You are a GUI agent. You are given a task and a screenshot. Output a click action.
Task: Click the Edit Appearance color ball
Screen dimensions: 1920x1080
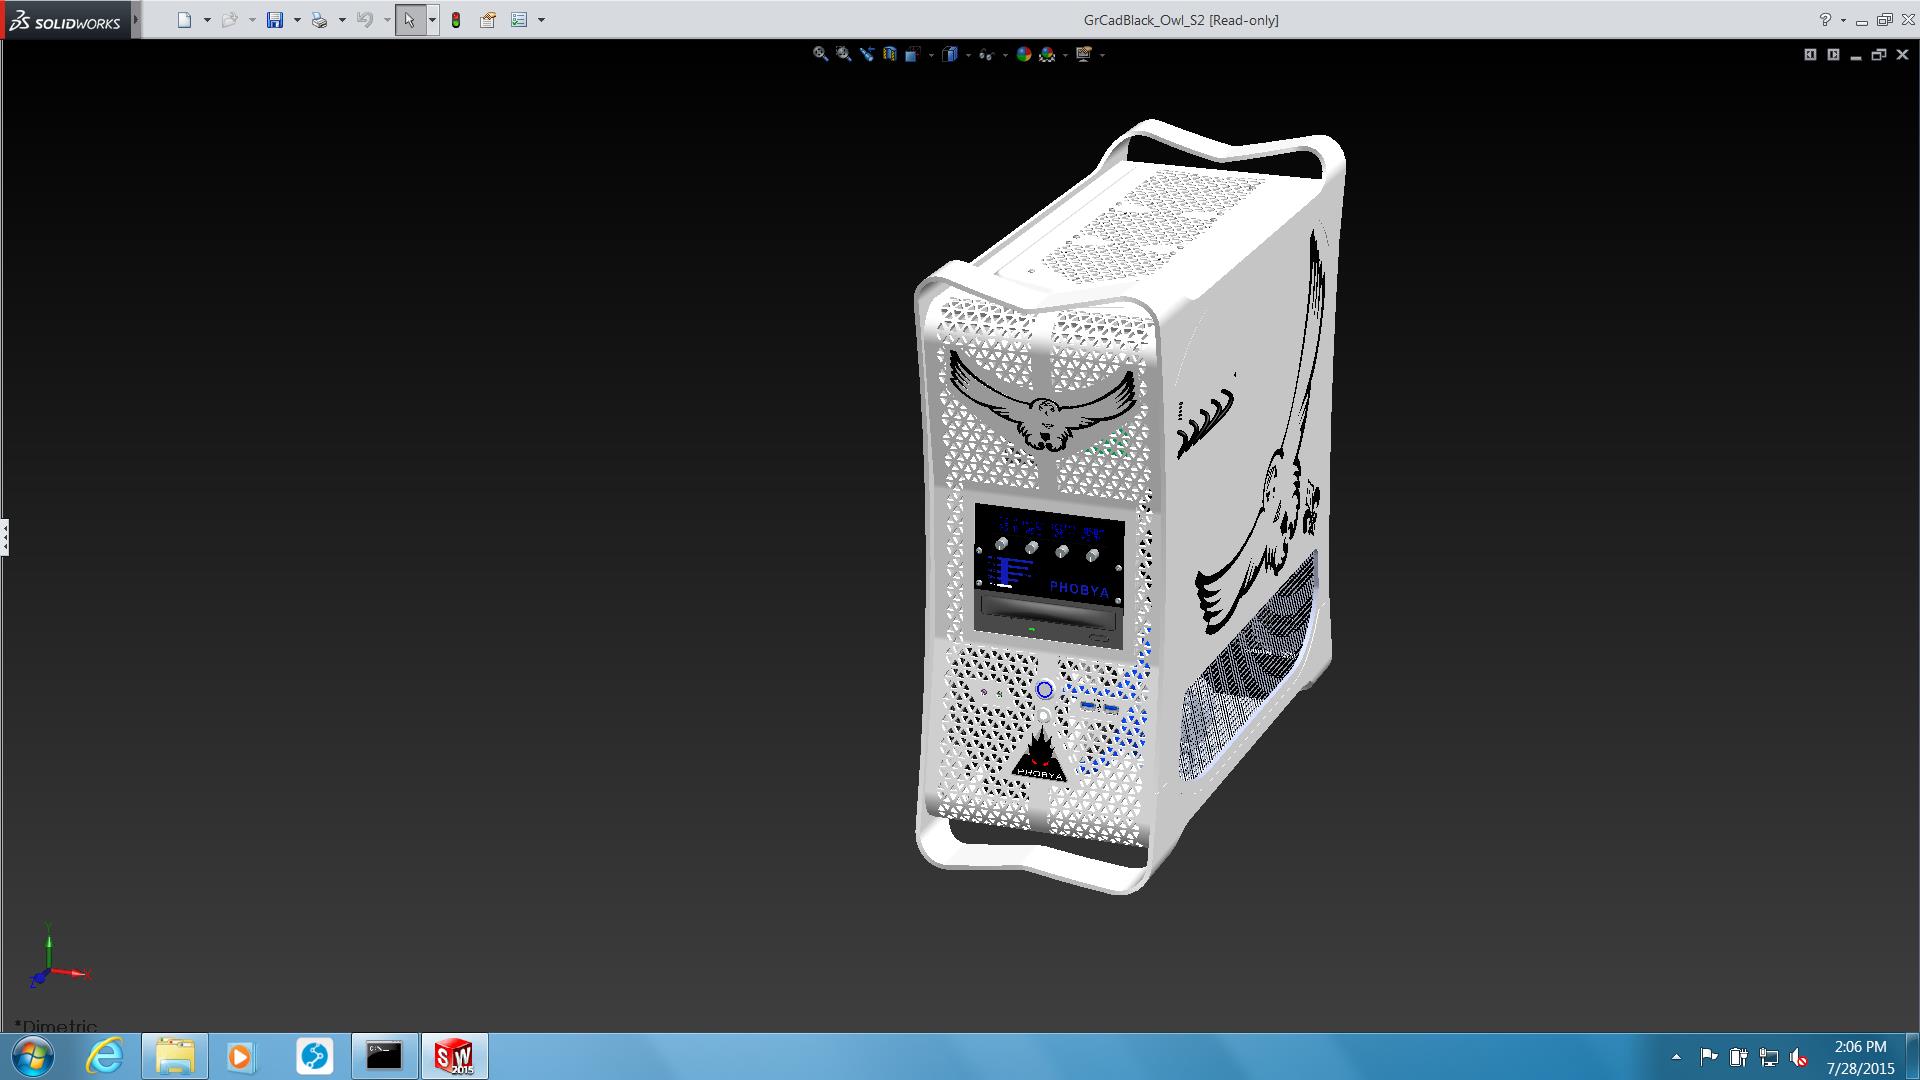tap(1023, 54)
